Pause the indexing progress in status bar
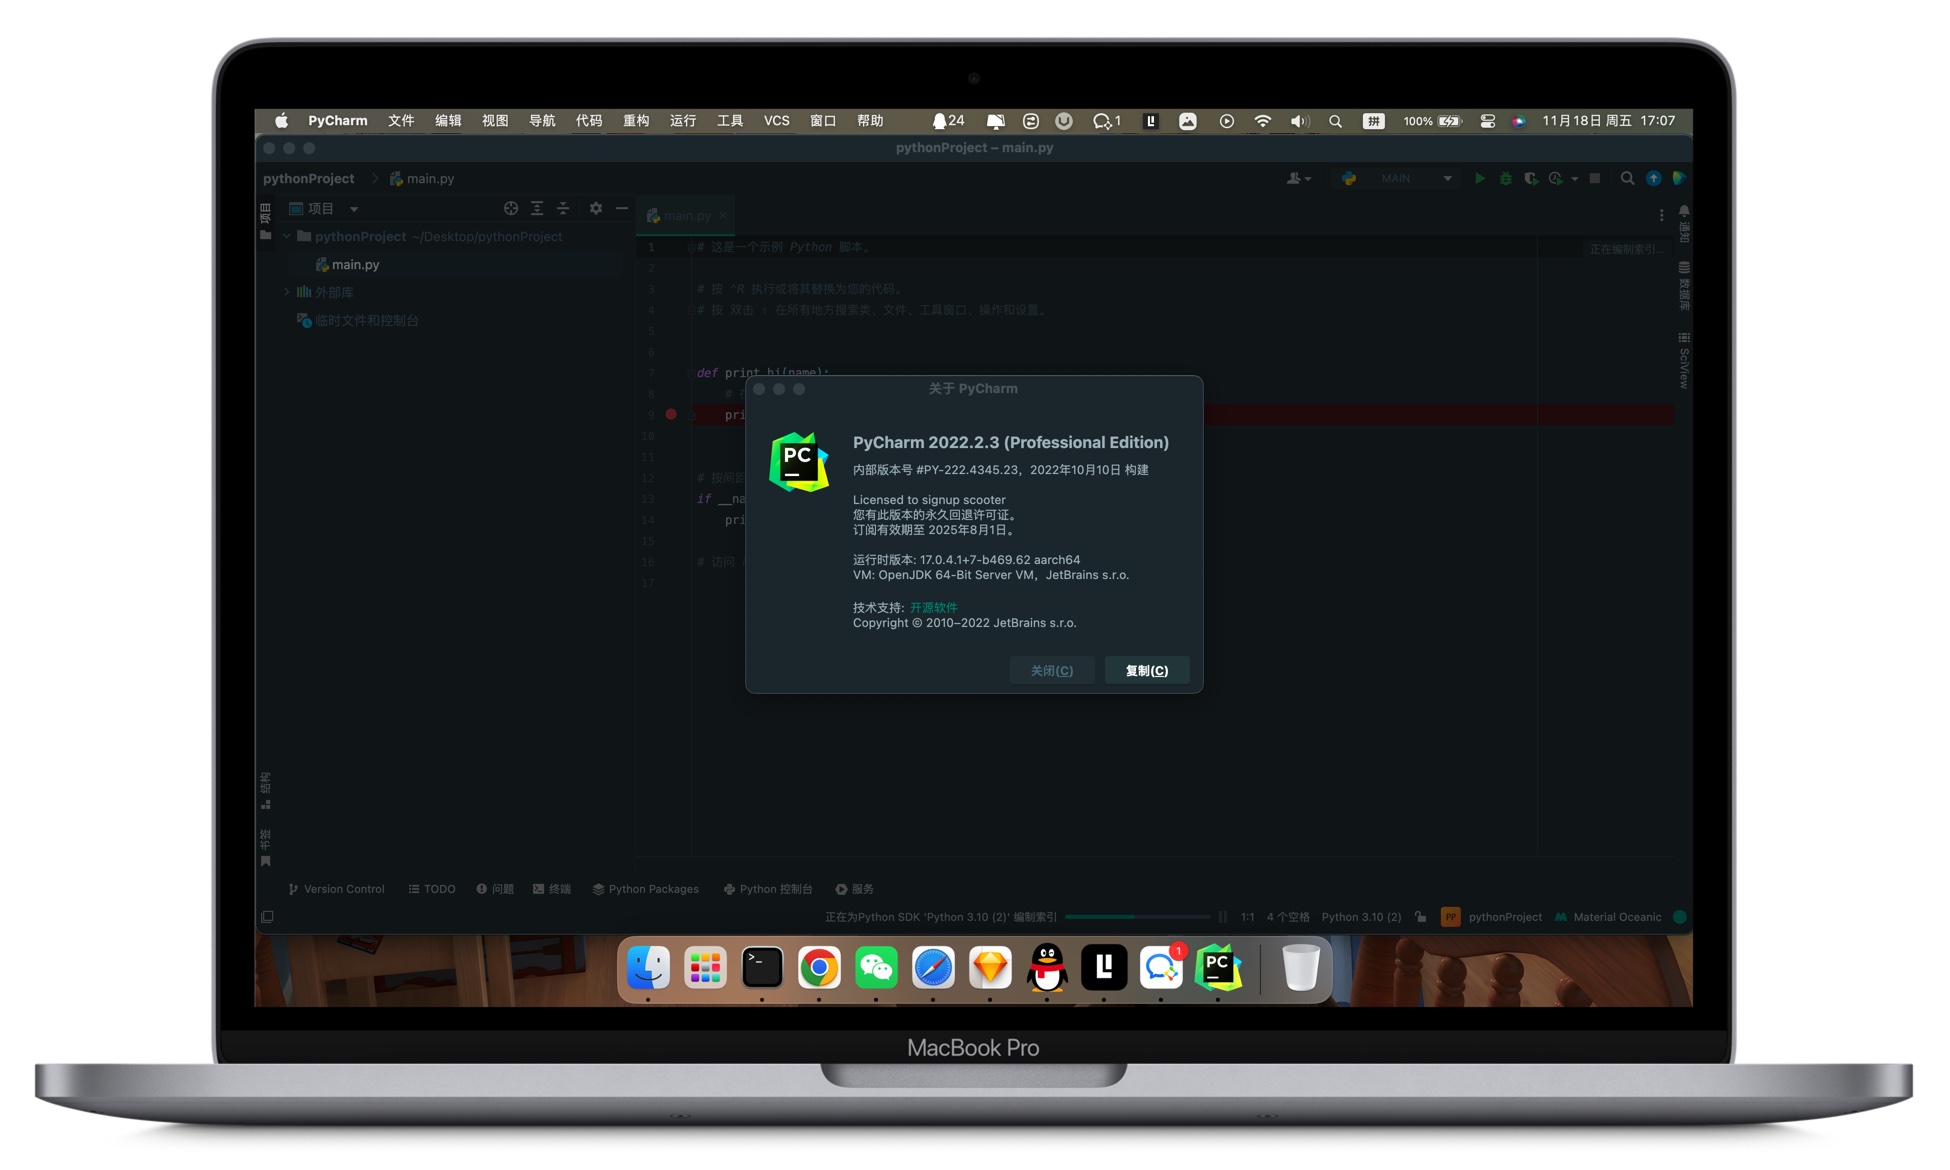1950x1170 pixels. (x=1223, y=917)
